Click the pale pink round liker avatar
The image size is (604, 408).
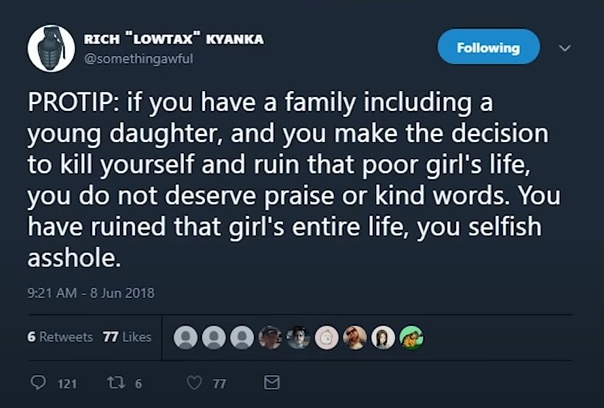327,337
